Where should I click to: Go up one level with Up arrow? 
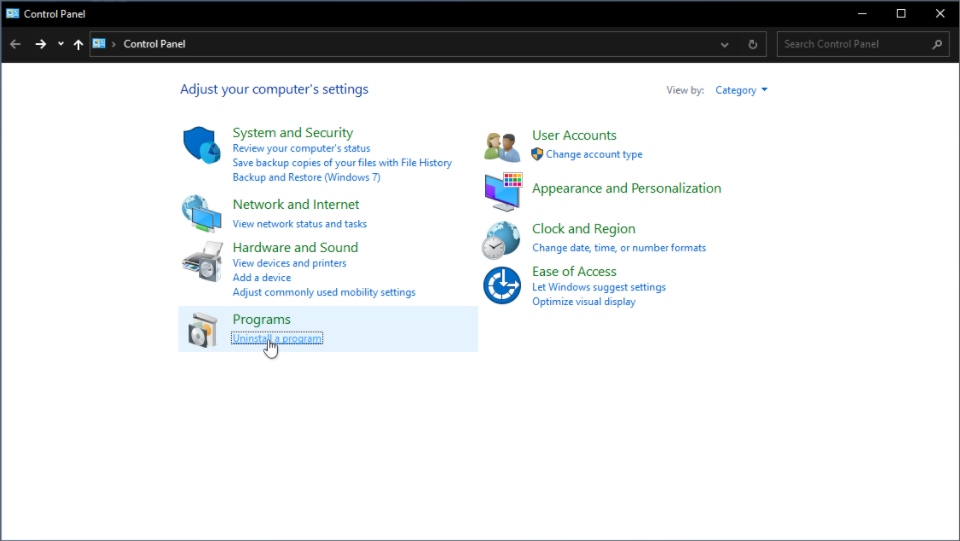[78, 44]
